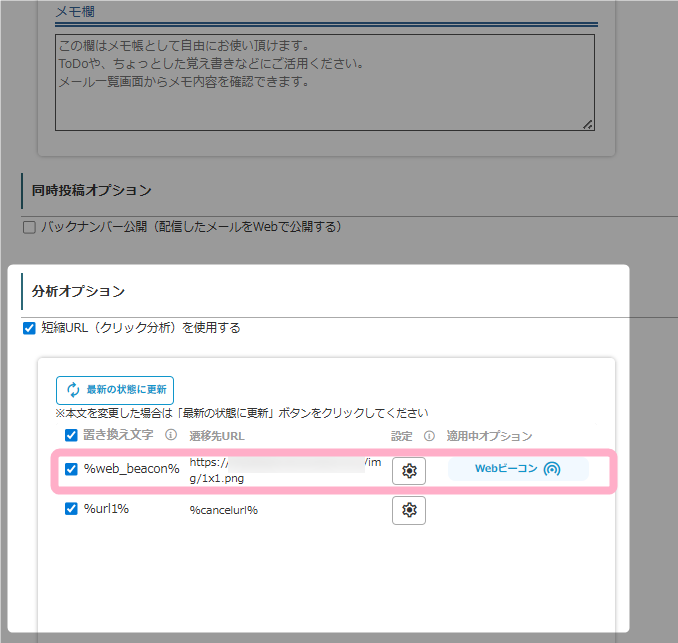Uncheck 短縮URL(クリック分析)を使用する
The width and height of the screenshot is (678, 643).
point(29,328)
